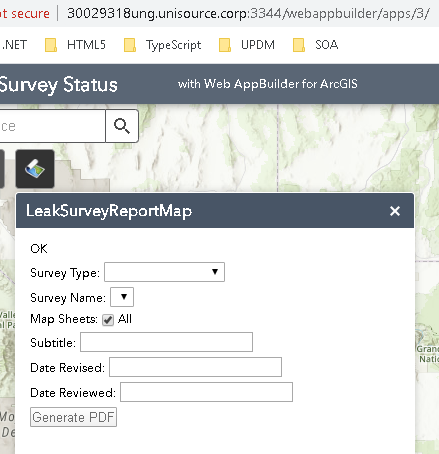Open the Survey Type dropdown
The image size is (439, 454).
pyautogui.click(x=164, y=272)
